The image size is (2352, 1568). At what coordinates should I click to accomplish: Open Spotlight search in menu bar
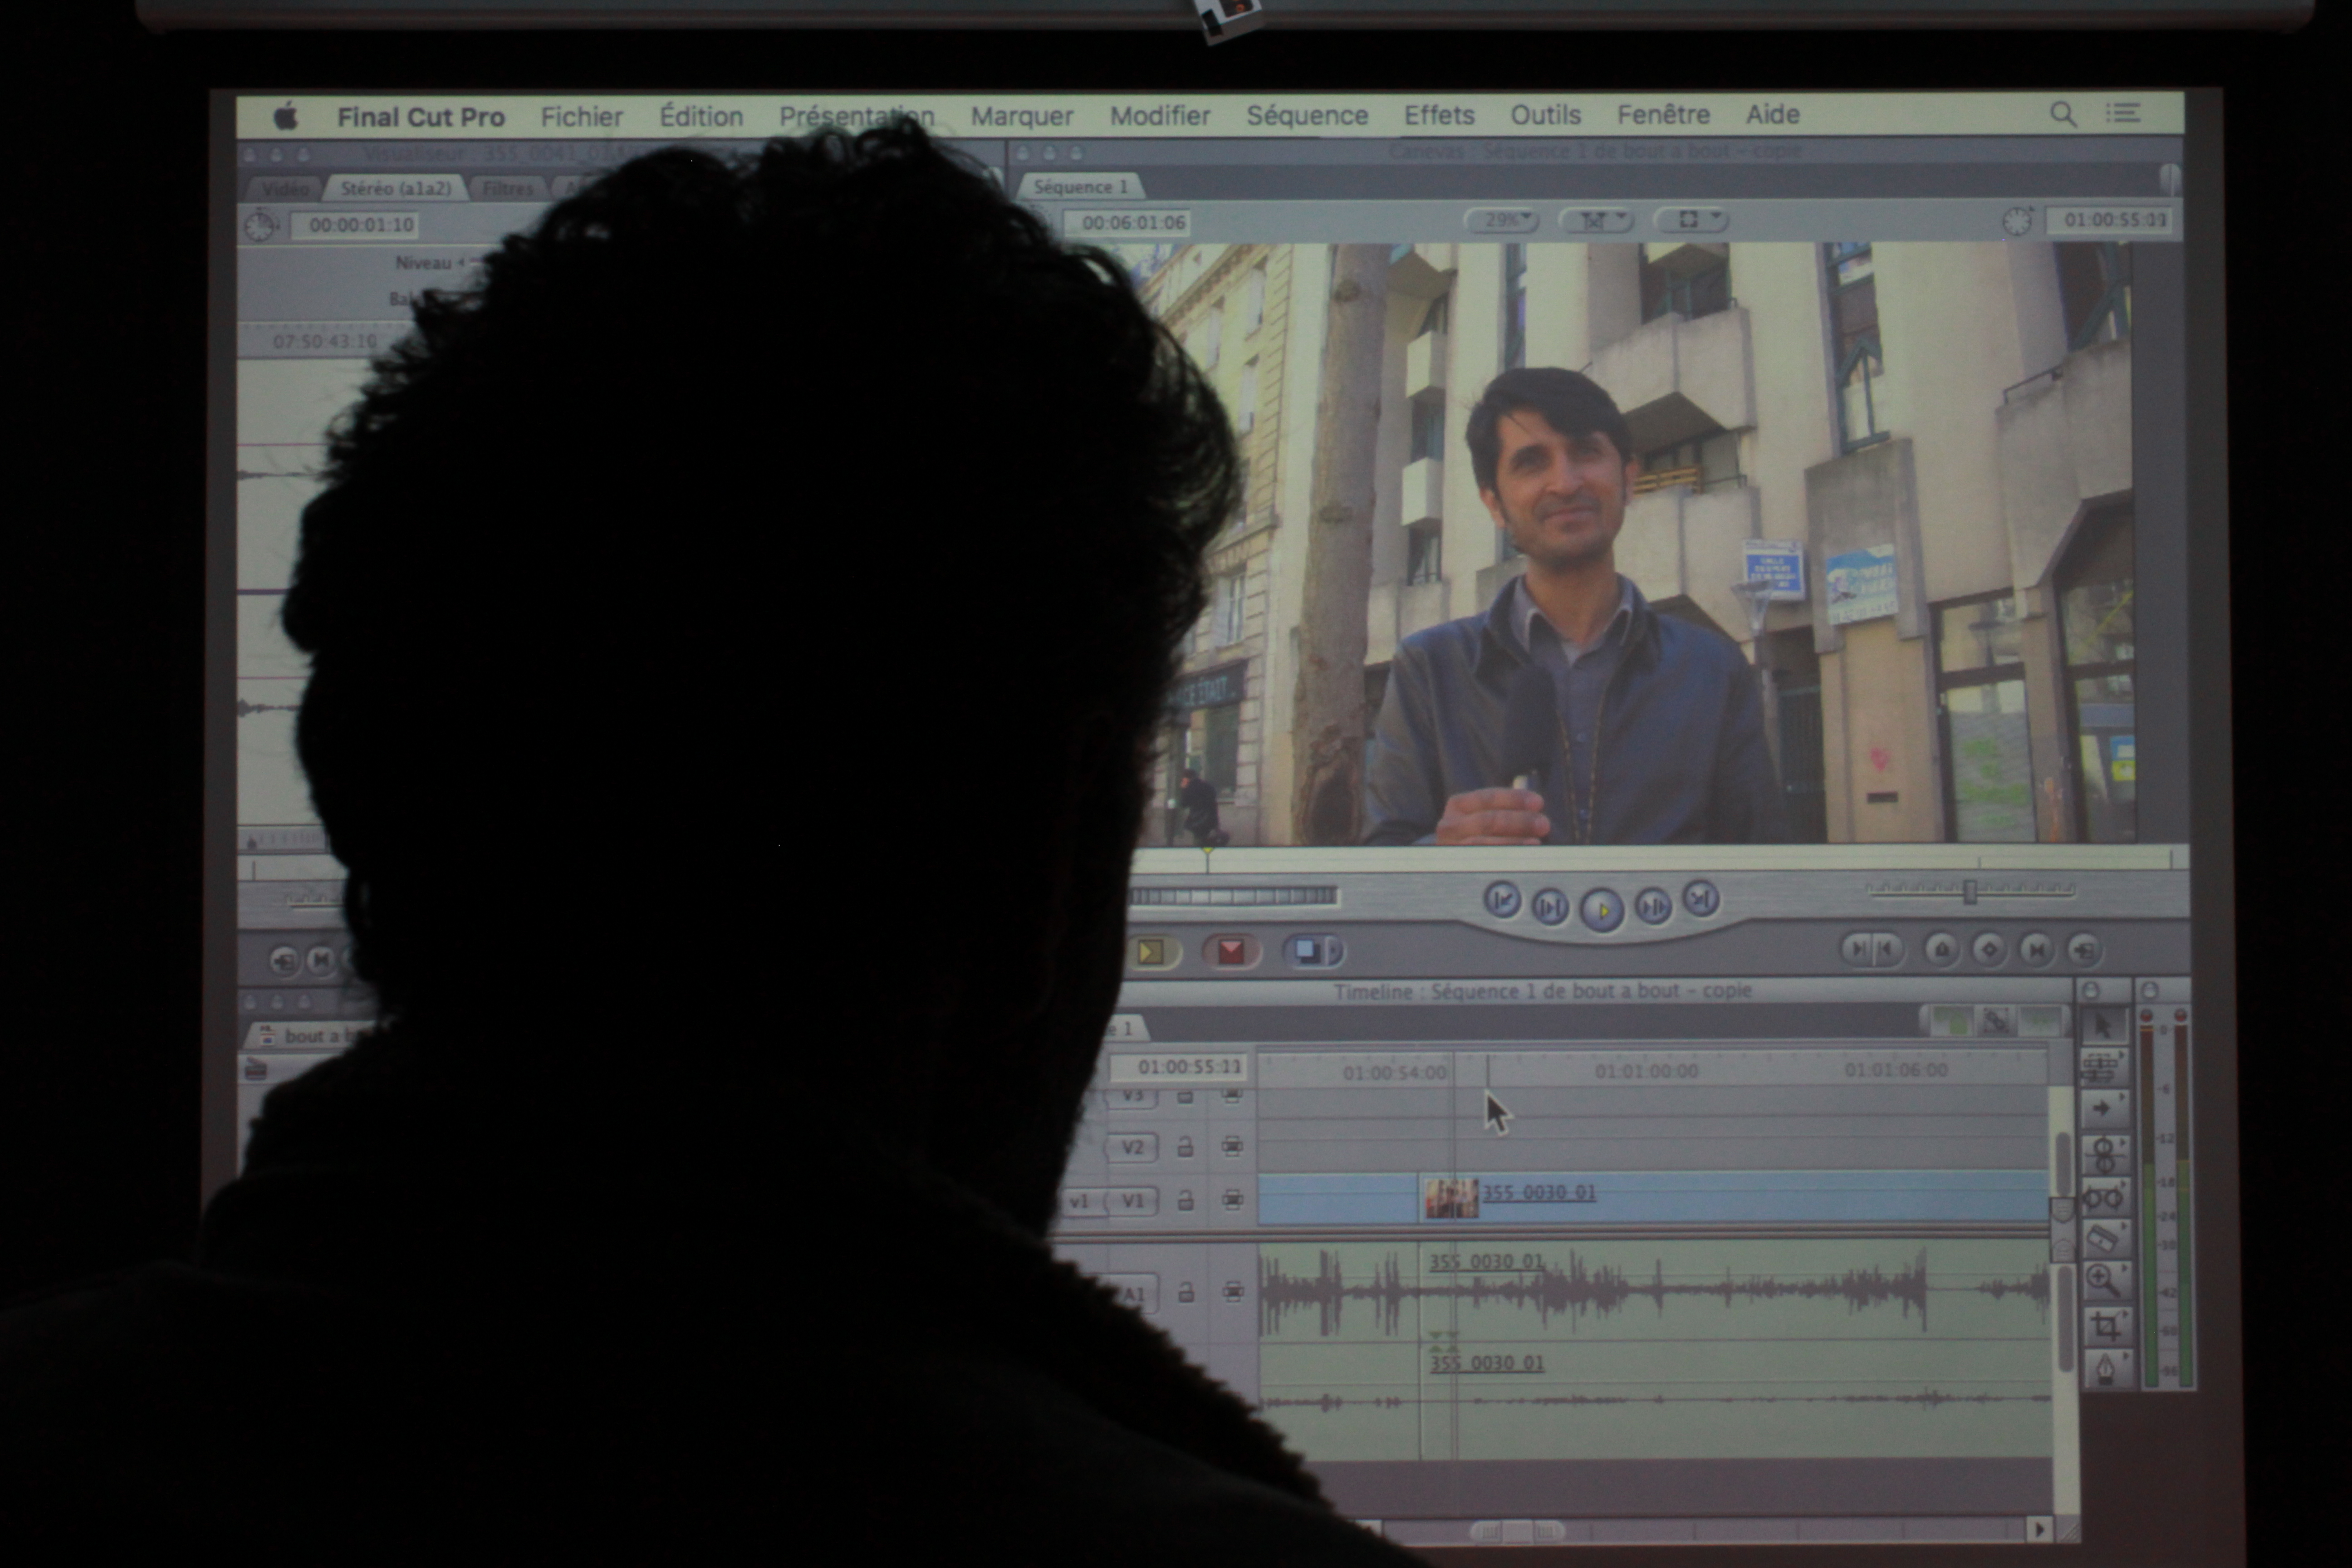2063,114
